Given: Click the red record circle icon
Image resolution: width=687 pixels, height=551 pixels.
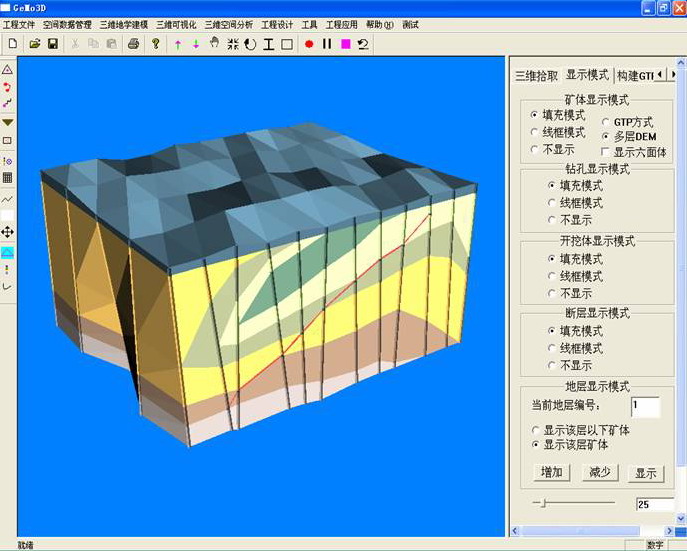Looking at the screenshot, I should (x=309, y=44).
